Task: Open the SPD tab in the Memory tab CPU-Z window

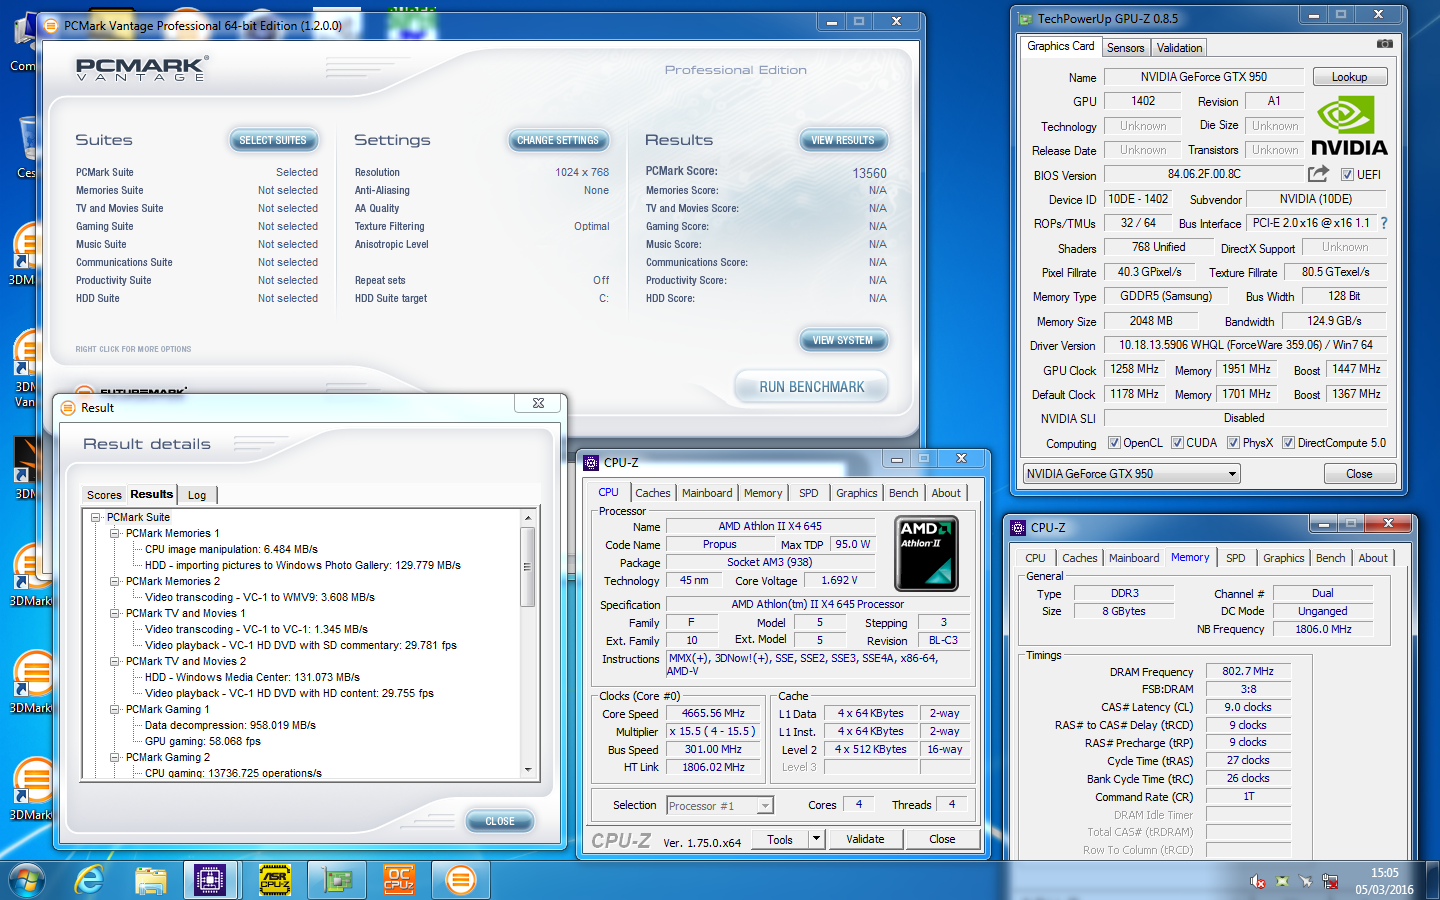Action: click(x=1236, y=558)
